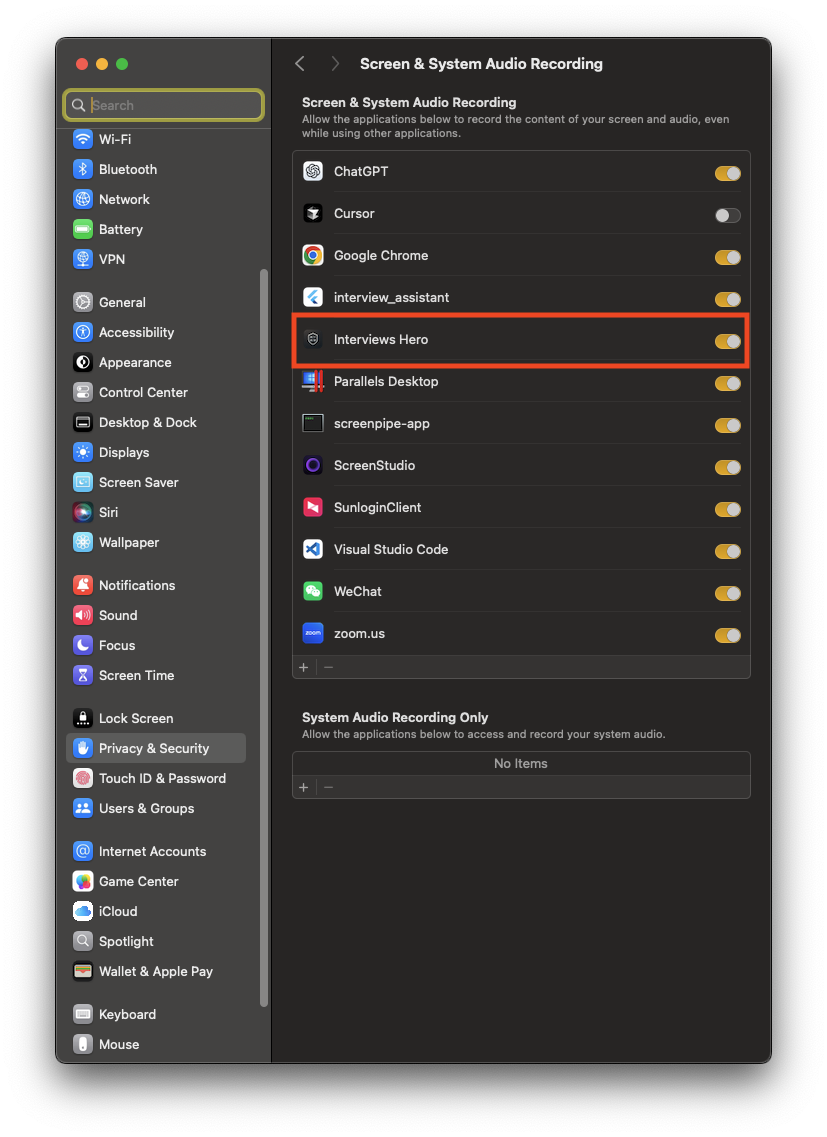Image resolution: width=827 pixels, height=1137 pixels.
Task: Click the Screen Time hourglass icon
Action: (x=83, y=675)
